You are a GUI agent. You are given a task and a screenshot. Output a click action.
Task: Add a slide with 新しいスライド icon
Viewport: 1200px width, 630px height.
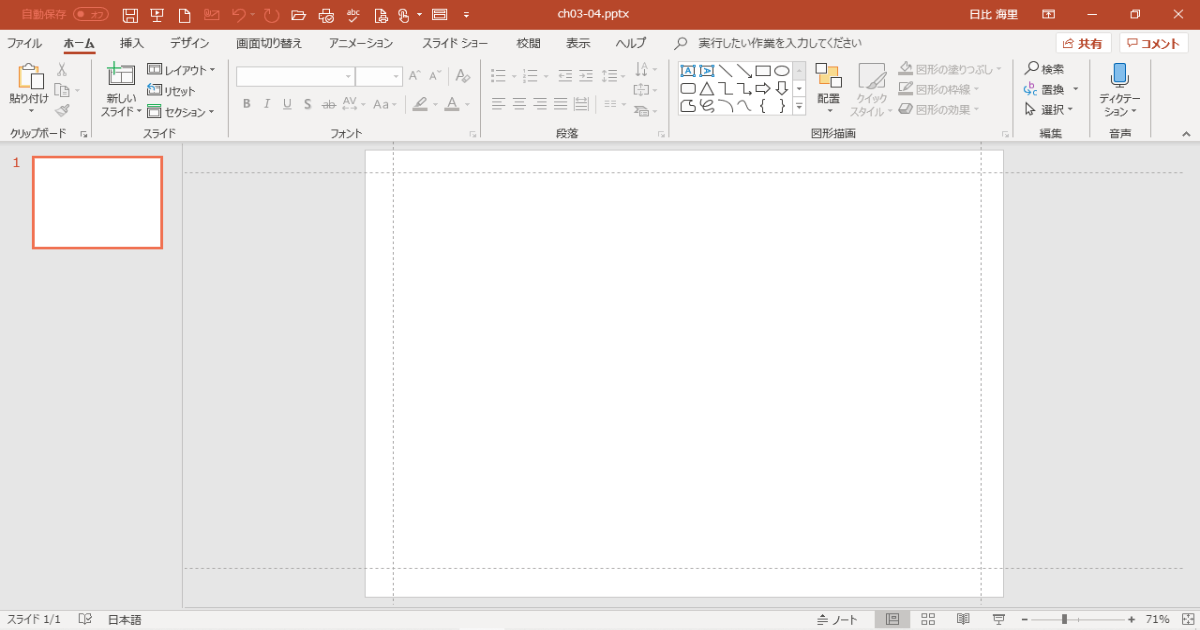pyautogui.click(x=121, y=76)
